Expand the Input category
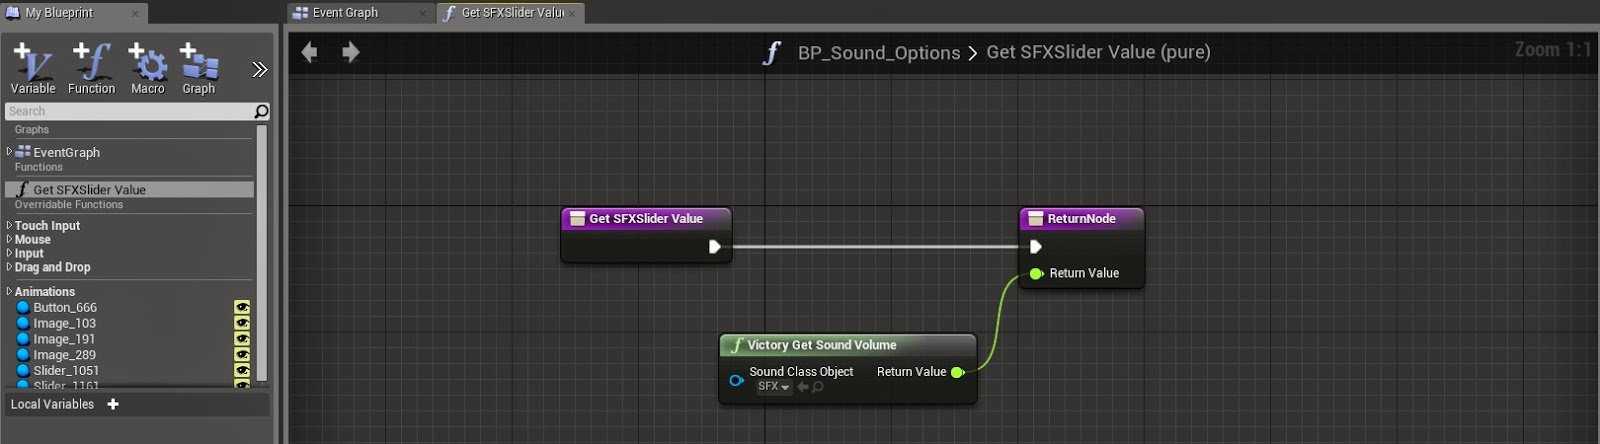The image size is (1600, 444). pos(9,254)
